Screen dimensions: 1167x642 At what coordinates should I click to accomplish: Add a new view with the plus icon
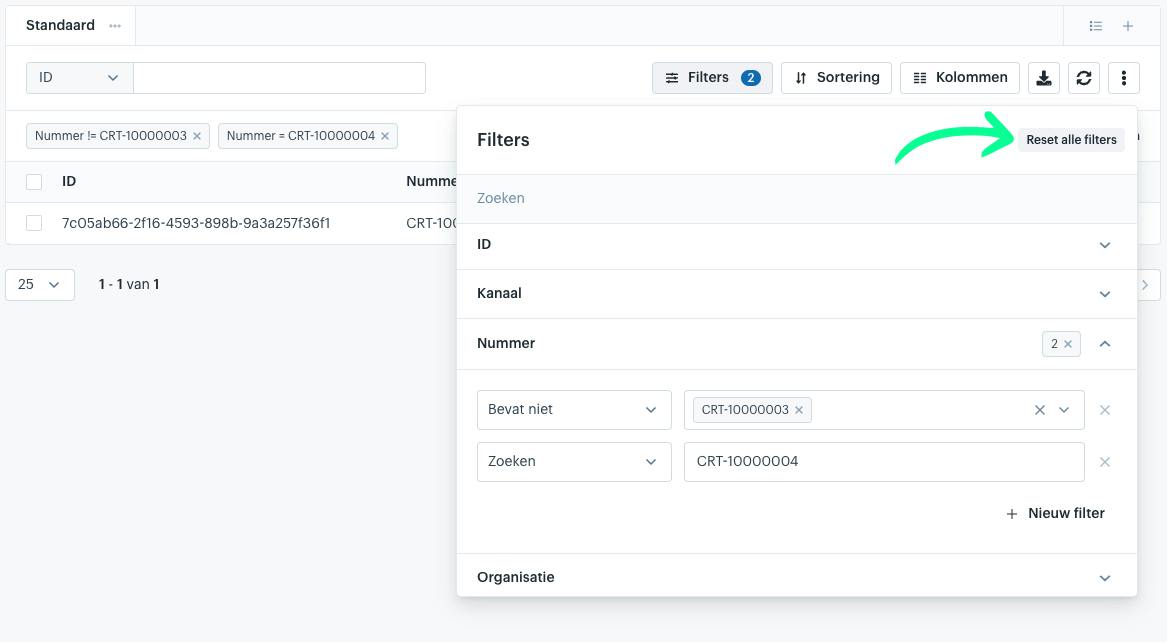click(1128, 26)
